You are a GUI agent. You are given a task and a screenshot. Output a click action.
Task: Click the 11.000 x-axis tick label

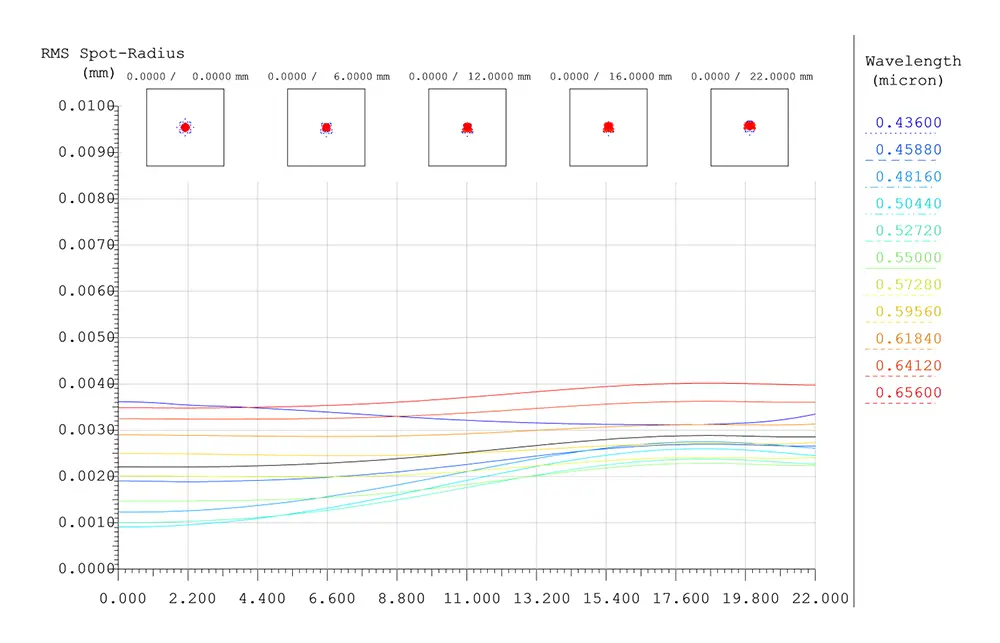tap(472, 598)
